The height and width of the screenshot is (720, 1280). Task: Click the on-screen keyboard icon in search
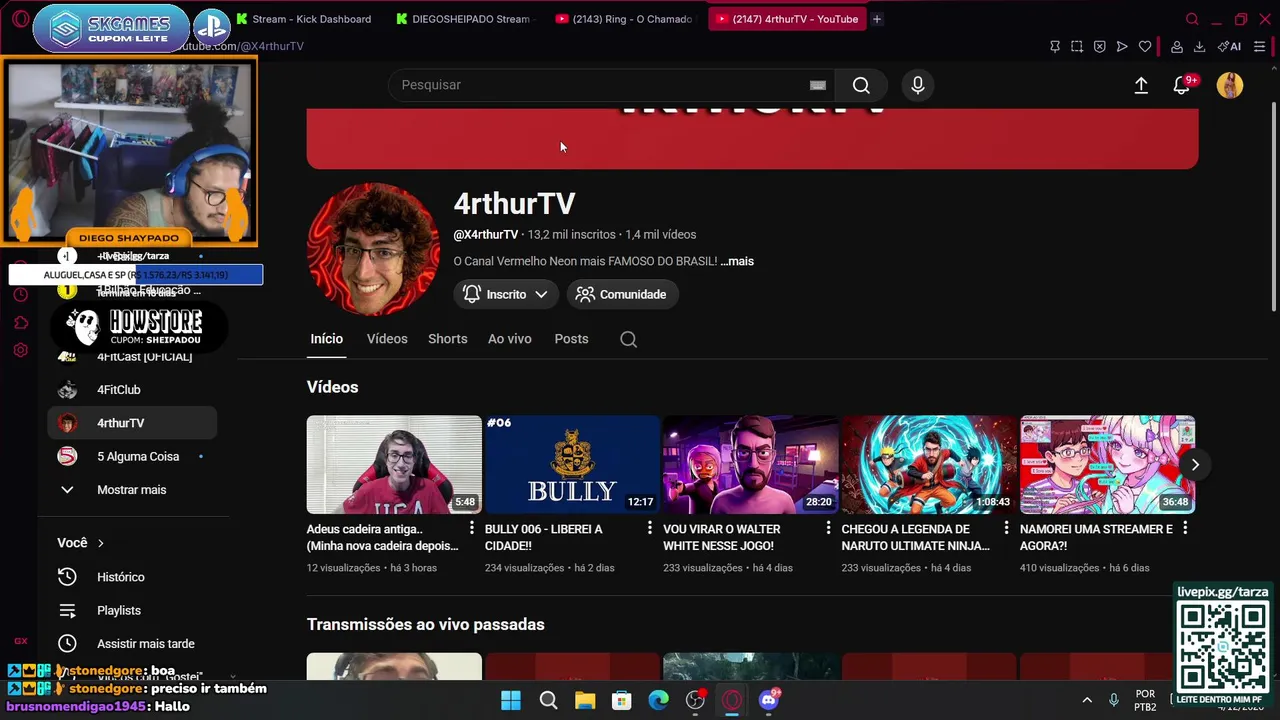(818, 85)
